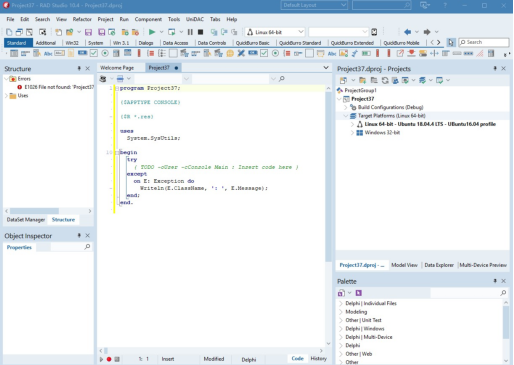Click the component palette Search field

click(484, 42)
